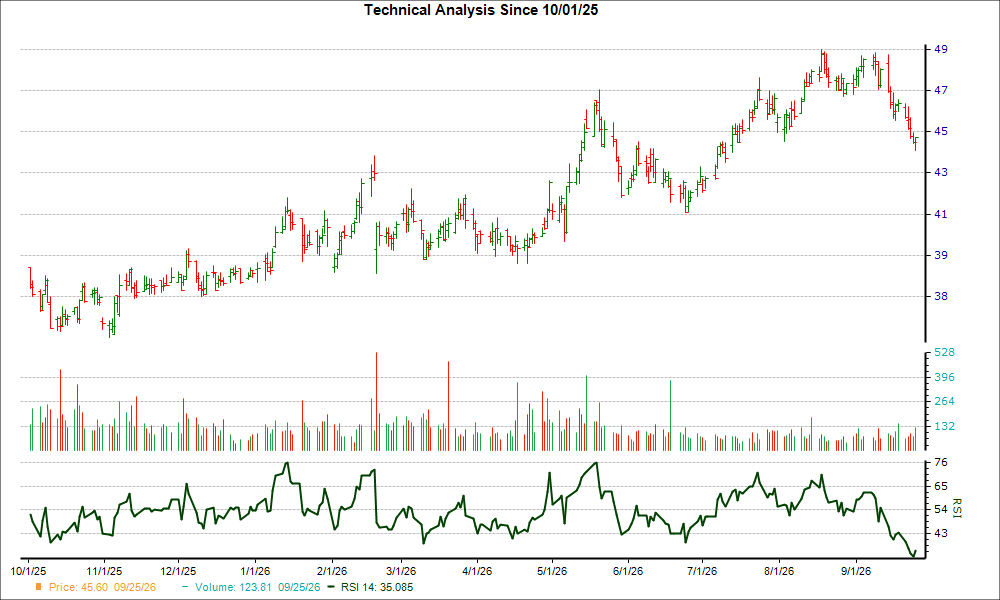This screenshot has height=600, width=1000.
Task: Click the green RSI legend line marker
Action: 330,587
